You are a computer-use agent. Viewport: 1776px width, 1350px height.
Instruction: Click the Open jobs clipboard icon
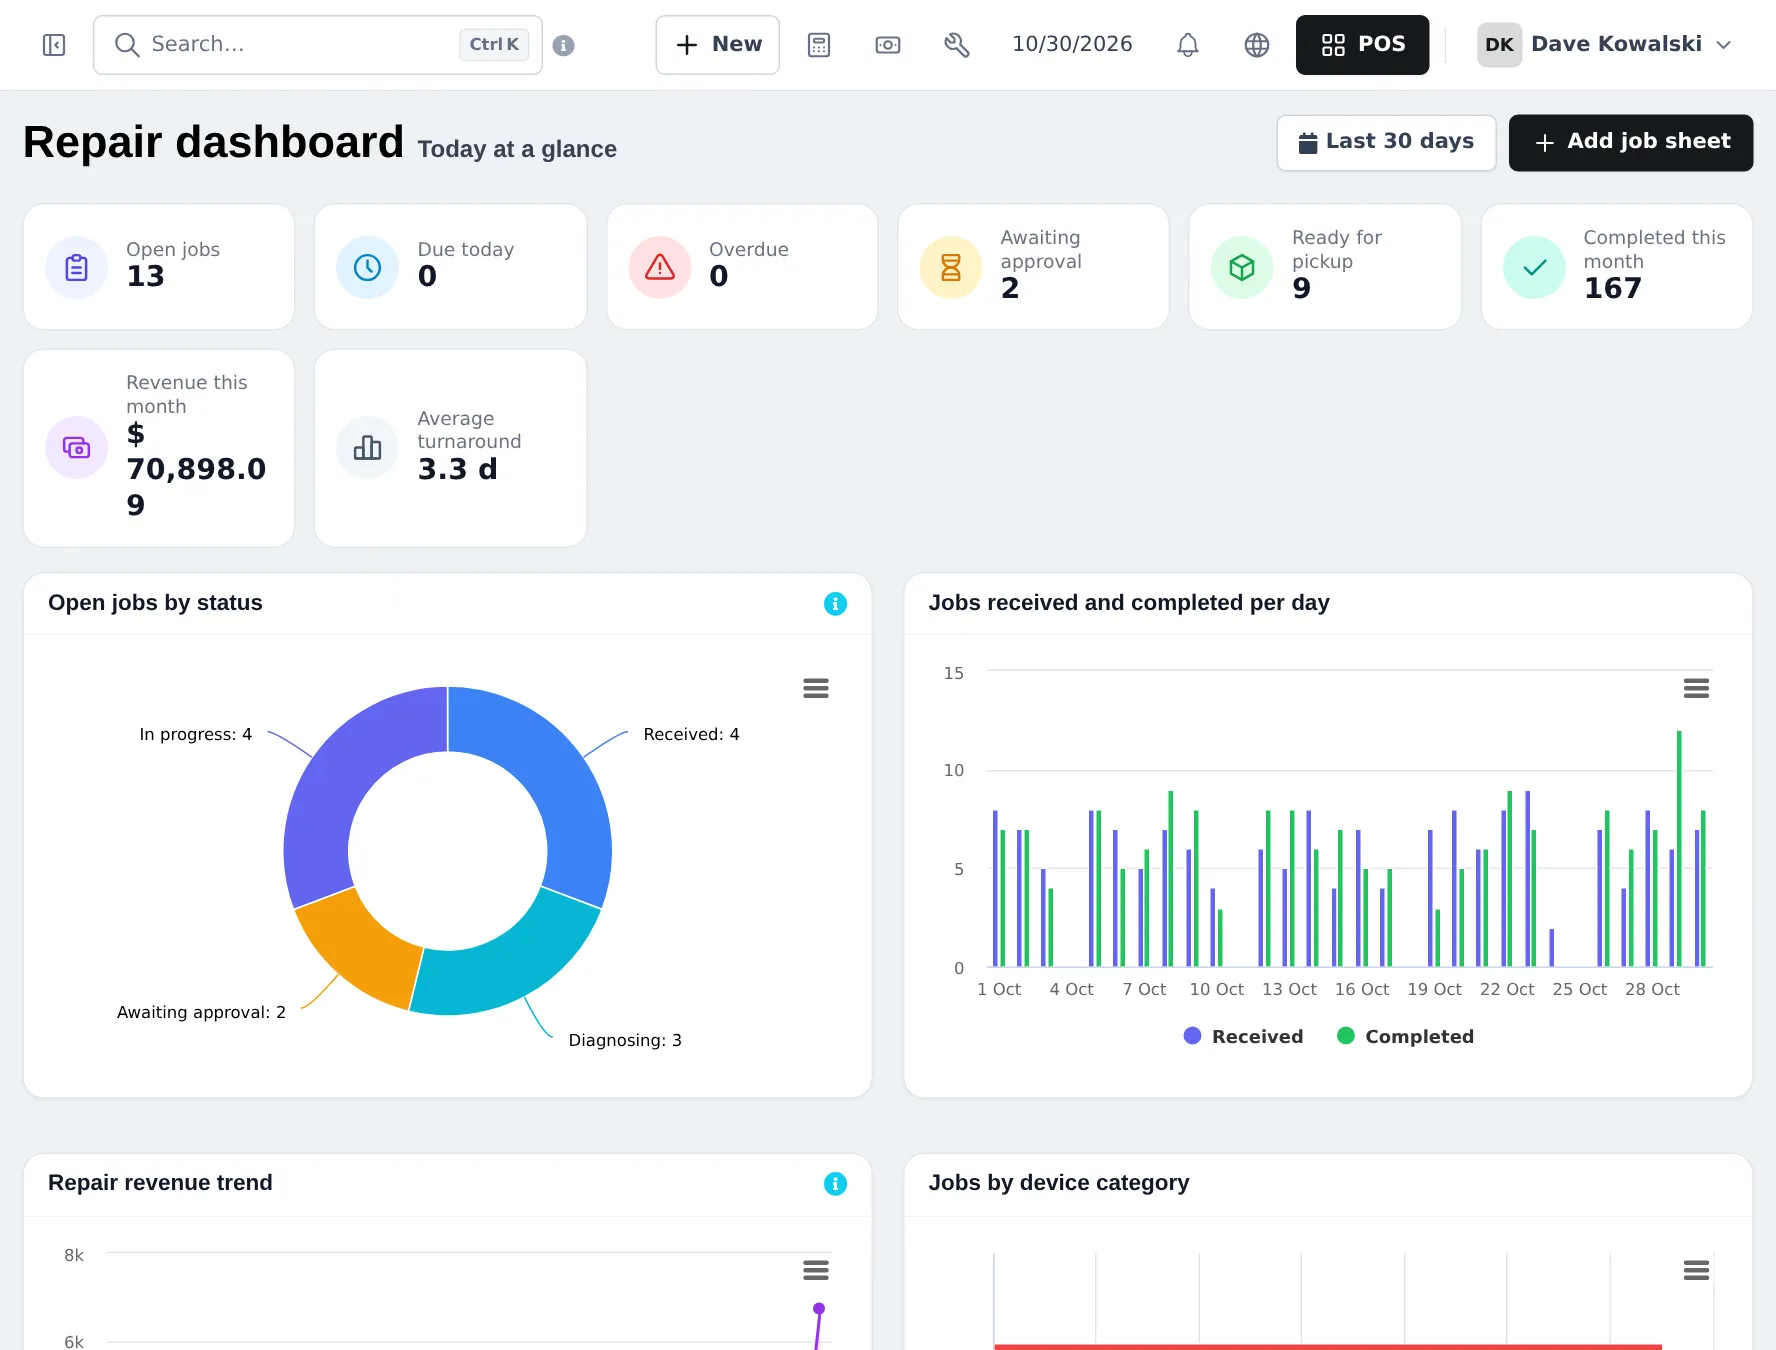point(76,267)
